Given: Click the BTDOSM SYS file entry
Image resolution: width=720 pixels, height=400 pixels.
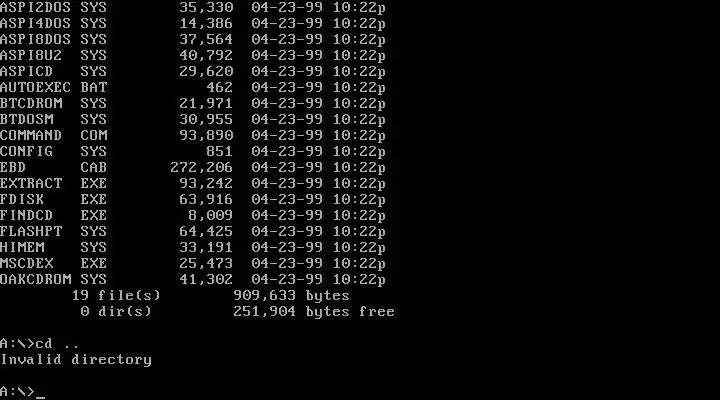Looking at the screenshot, I should point(192,119).
